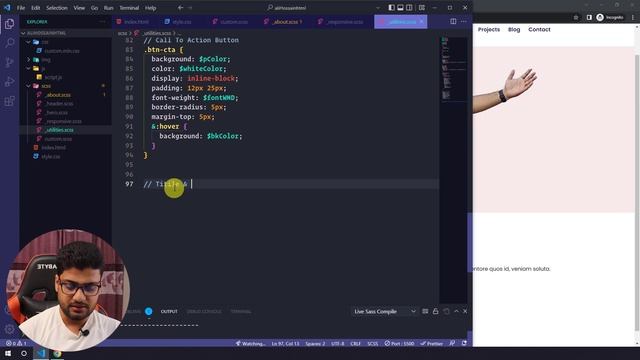Click Chrome icon on taskbar

57,353
